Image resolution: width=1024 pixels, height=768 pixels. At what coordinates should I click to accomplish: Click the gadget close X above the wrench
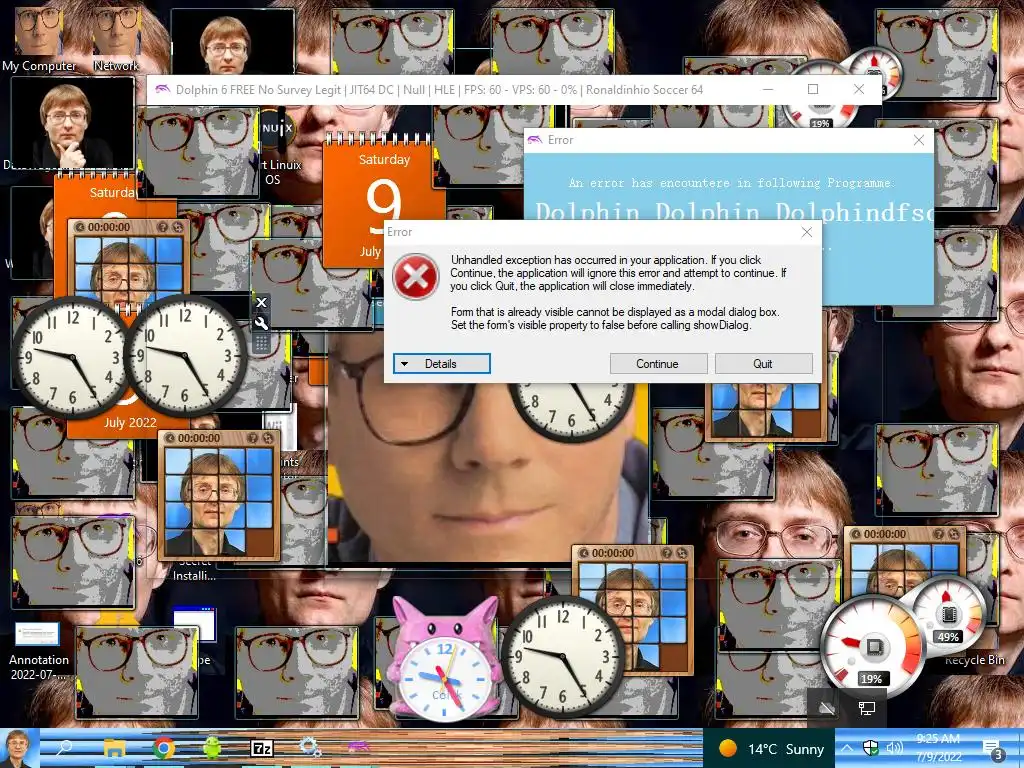(261, 302)
